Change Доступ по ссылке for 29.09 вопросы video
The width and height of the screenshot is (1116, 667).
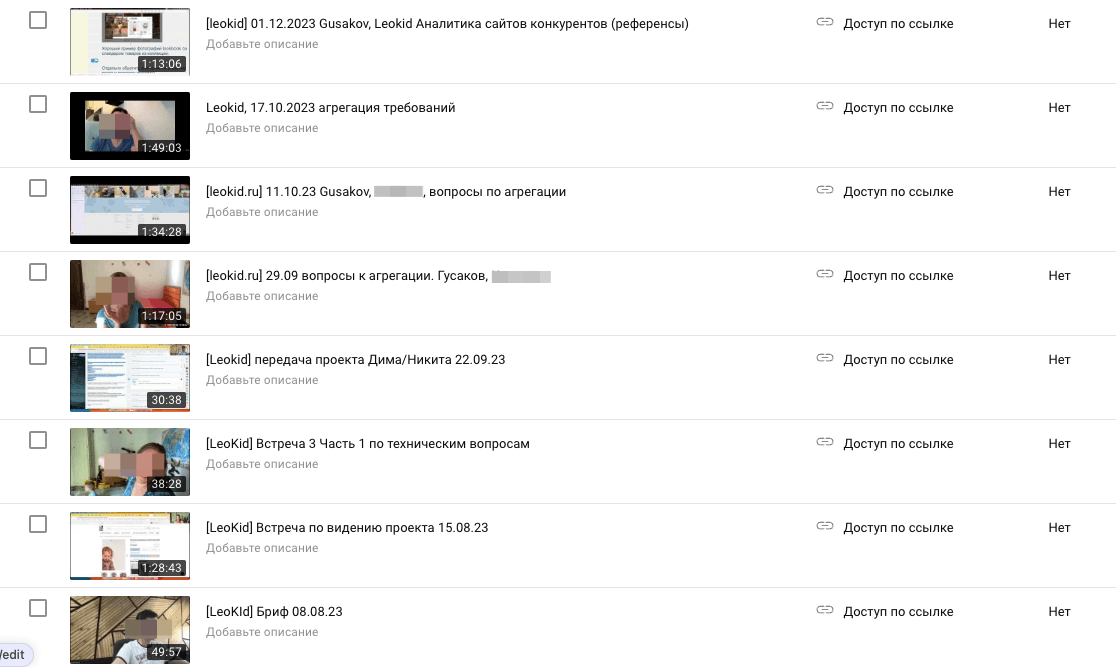pyautogui.click(x=898, y=275)
